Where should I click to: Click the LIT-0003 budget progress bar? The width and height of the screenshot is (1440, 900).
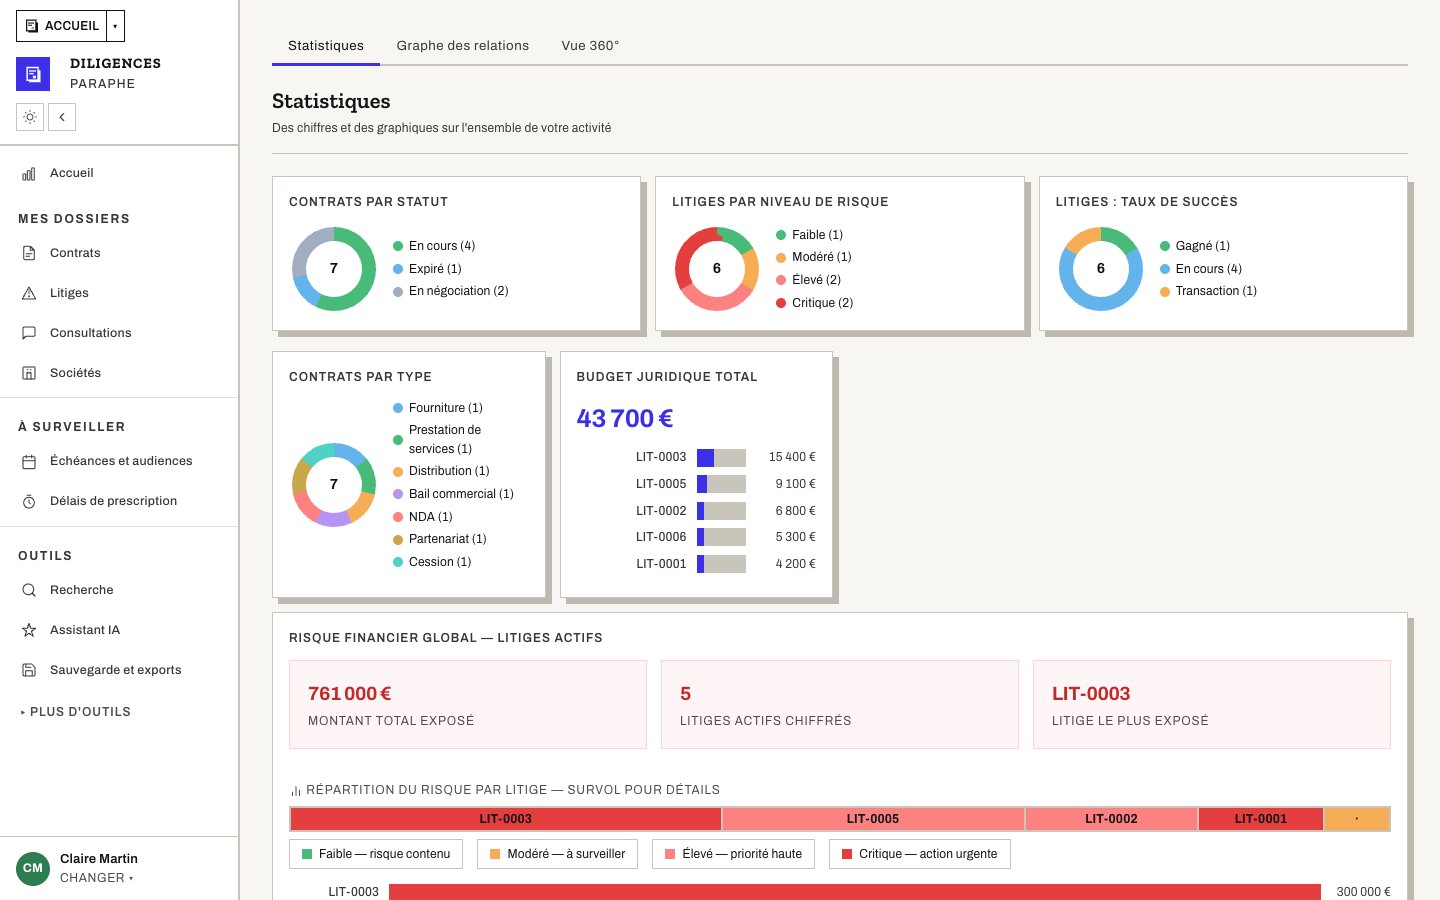(x=721, y=457)
